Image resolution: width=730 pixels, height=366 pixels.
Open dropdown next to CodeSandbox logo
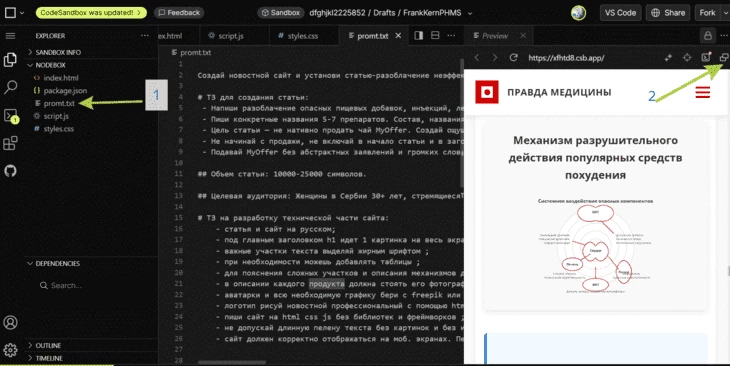[x=22, y=13]
